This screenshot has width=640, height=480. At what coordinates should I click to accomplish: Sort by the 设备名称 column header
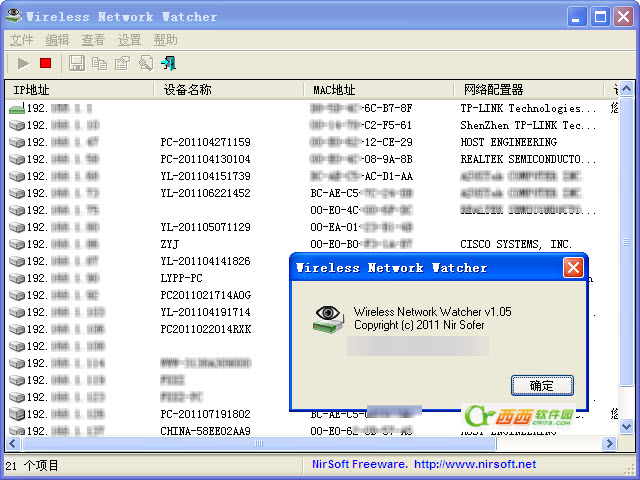[229, 90]
